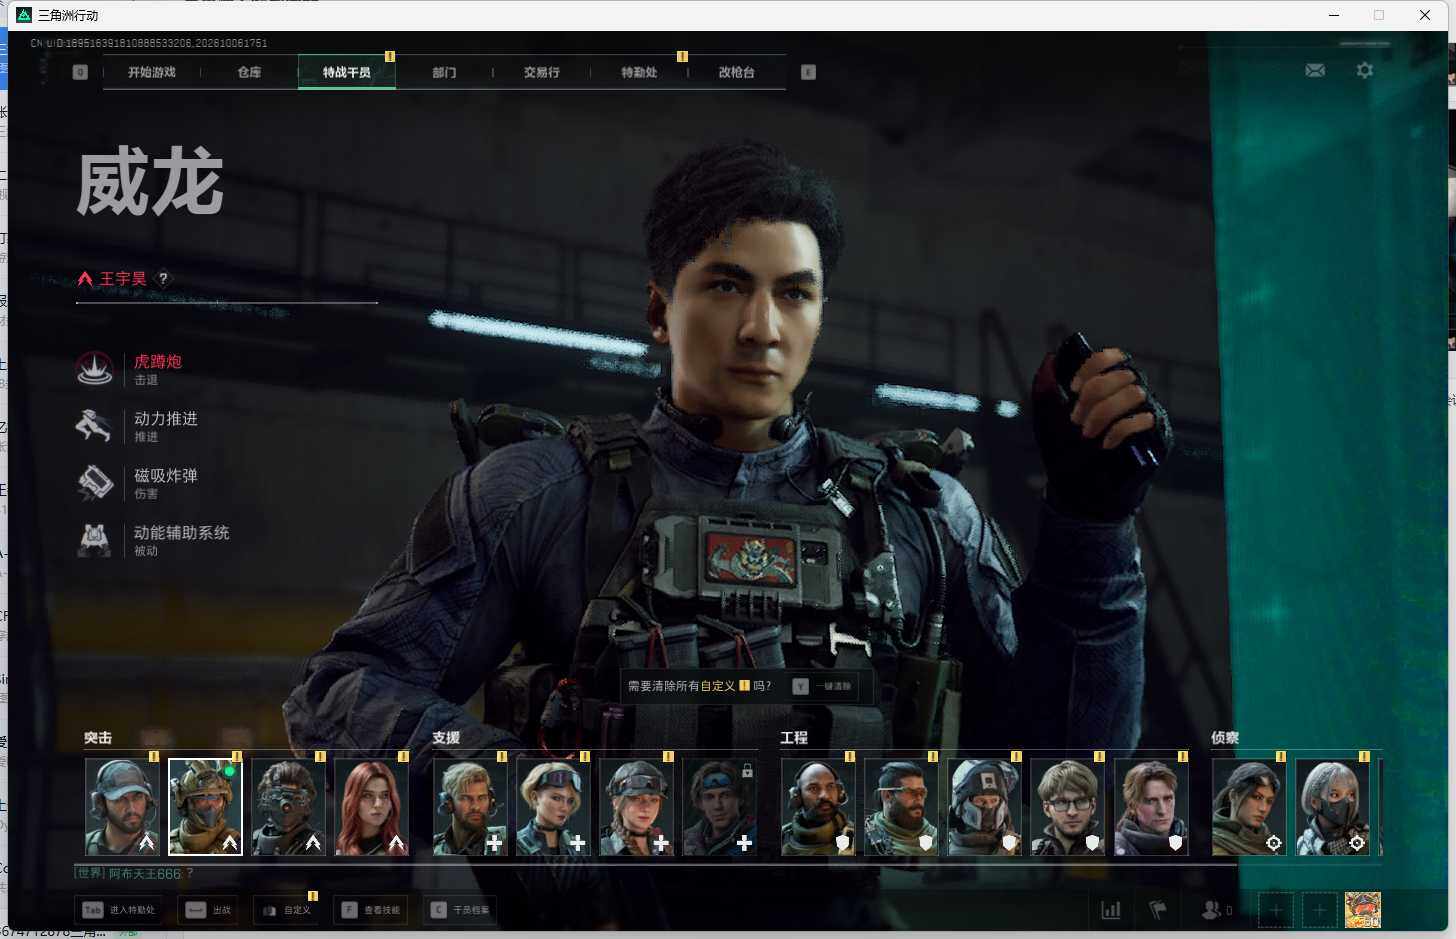Image resolution: width=1456 pixels, height=939 pixels.
Task: Select the blond bearded support medic portrait
Action: pos(470,807)
